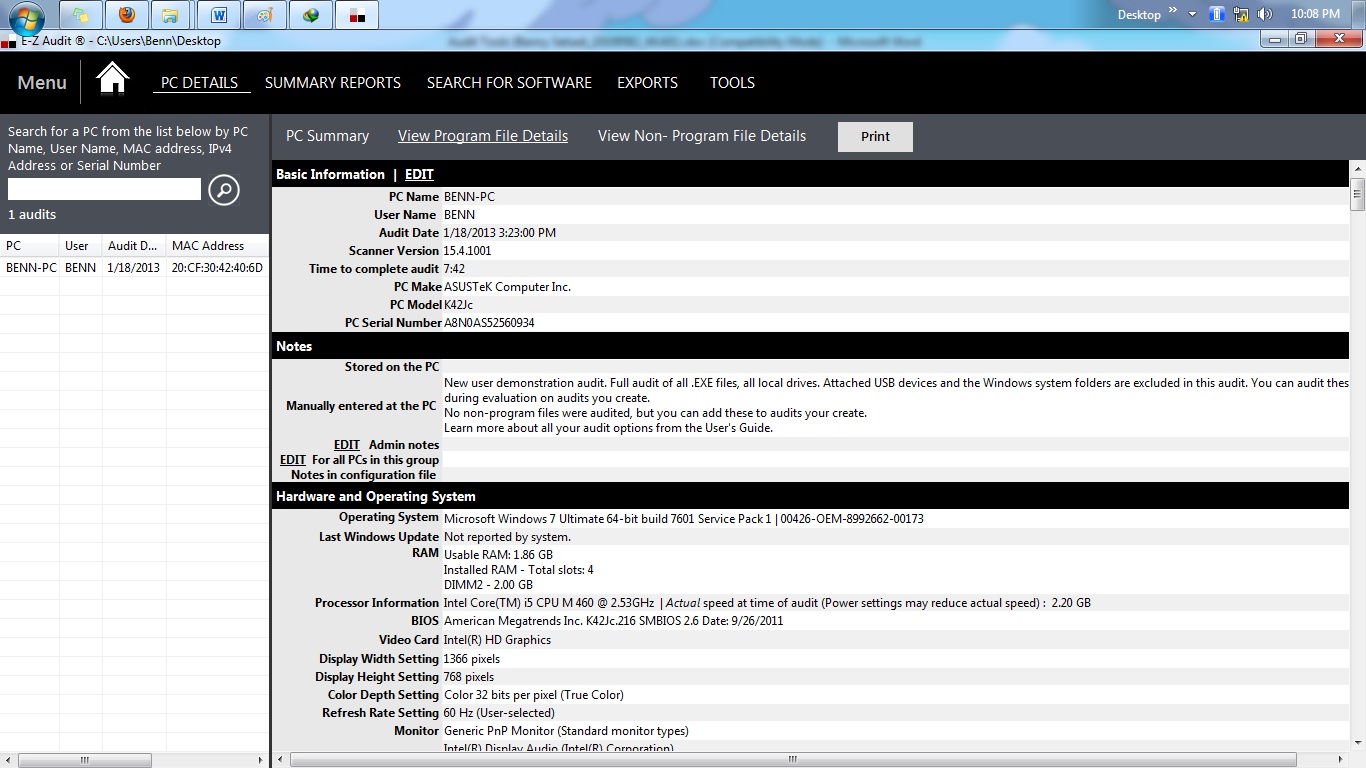1366x768 pixels.
Task: Click EDIT next to Basic Information
Action: 419,174
